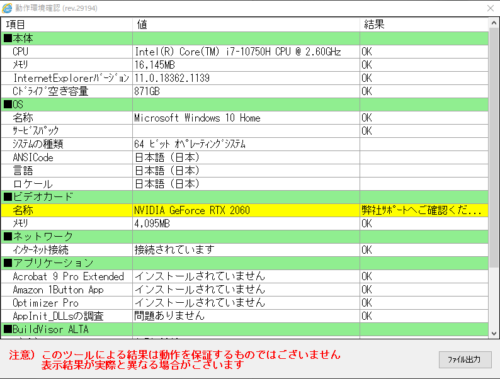This screenshot has height=379, width=500.
Task: Select the CPU row
Action: pos(245,52)
